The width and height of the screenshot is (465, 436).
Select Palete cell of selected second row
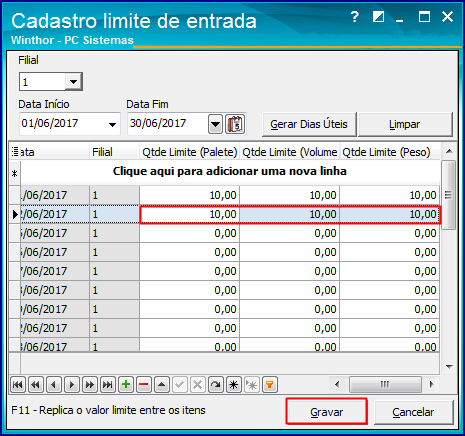point(189,214)
